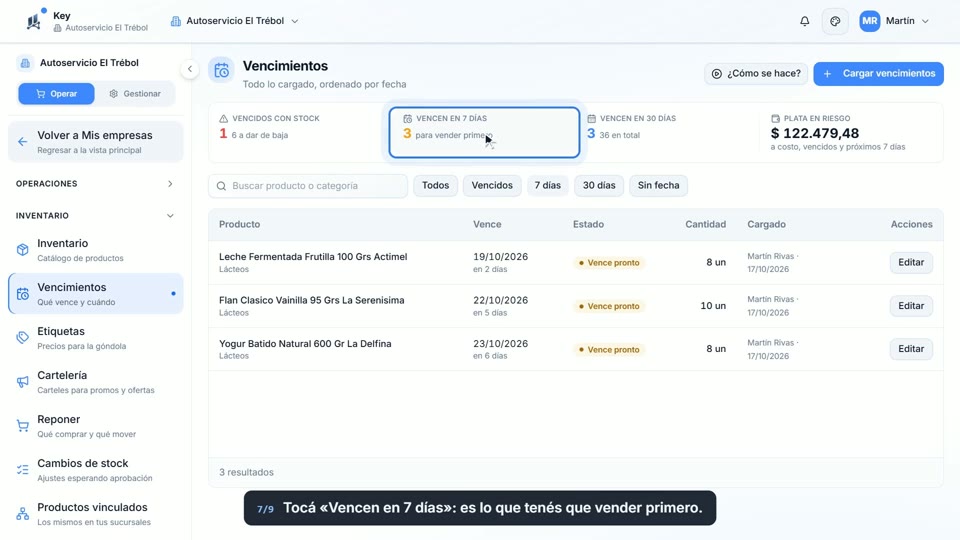Click Volver a Mis empresas
Image resolution: width=960 pixels, height=540 pixels.
pos(96,142)
